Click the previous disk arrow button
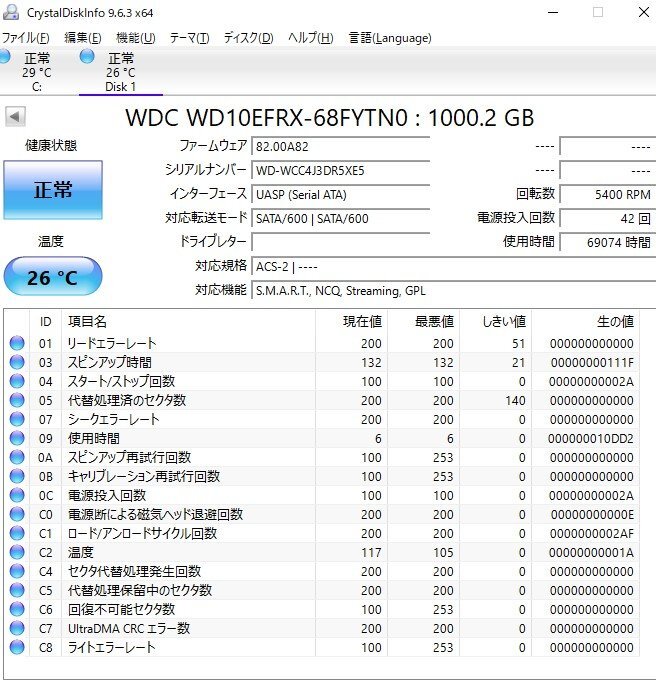The height and width of the screenshot is (682, 656). click(15, 117)
